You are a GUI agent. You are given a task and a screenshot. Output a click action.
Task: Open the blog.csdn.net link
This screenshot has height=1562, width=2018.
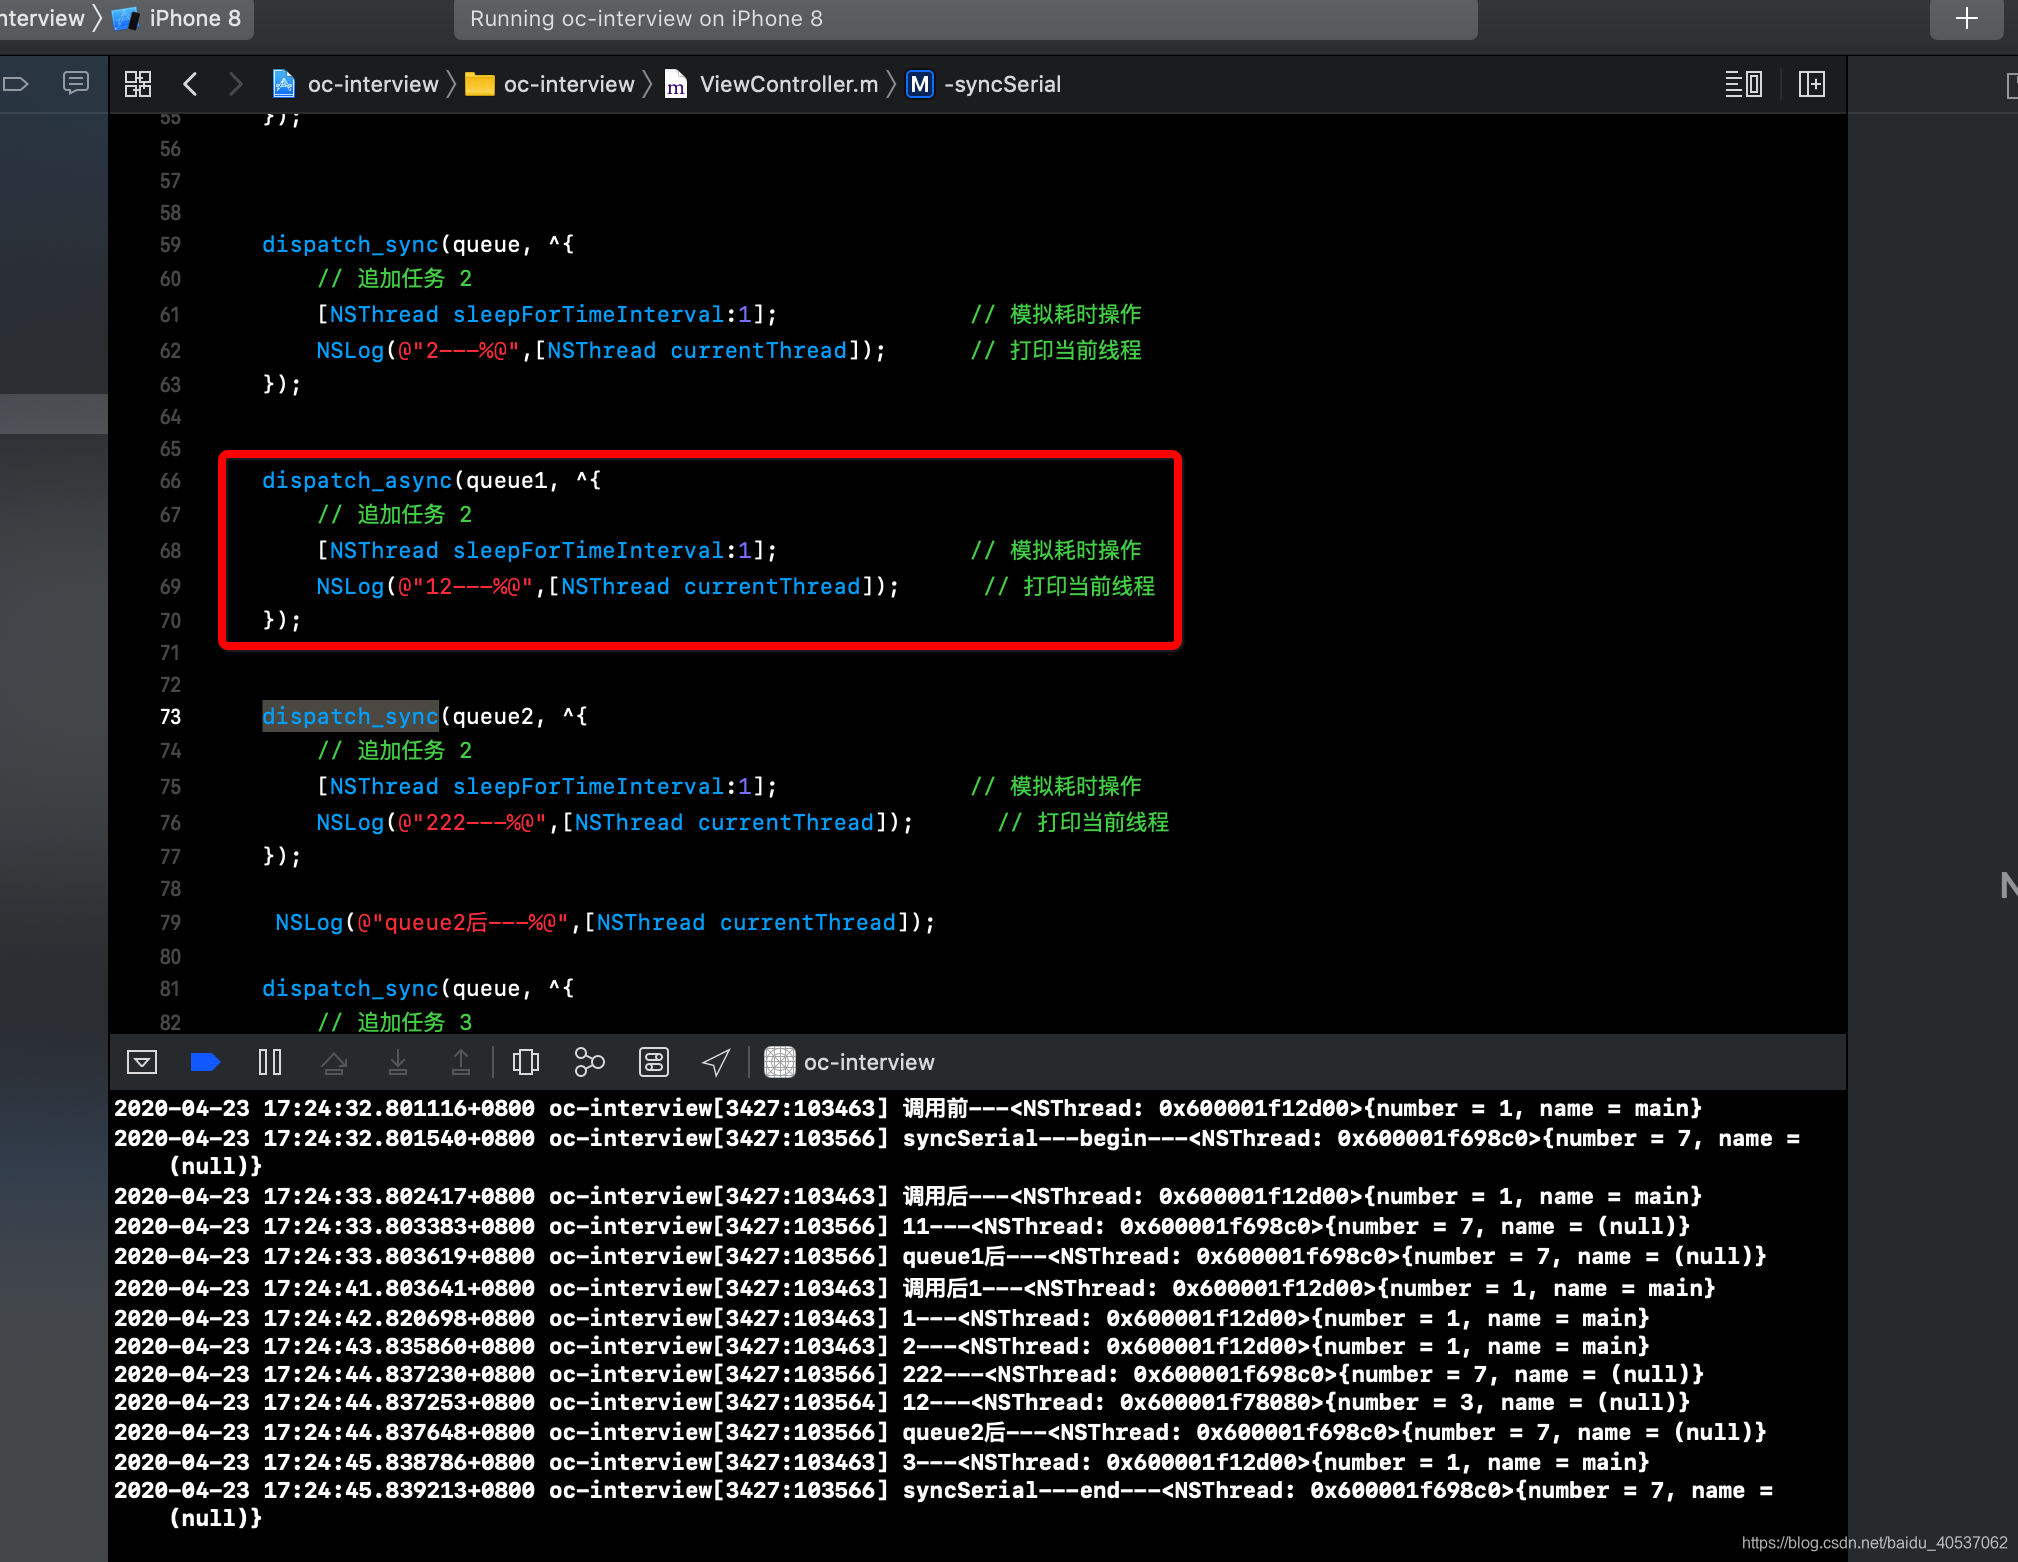point(1875,1543)
